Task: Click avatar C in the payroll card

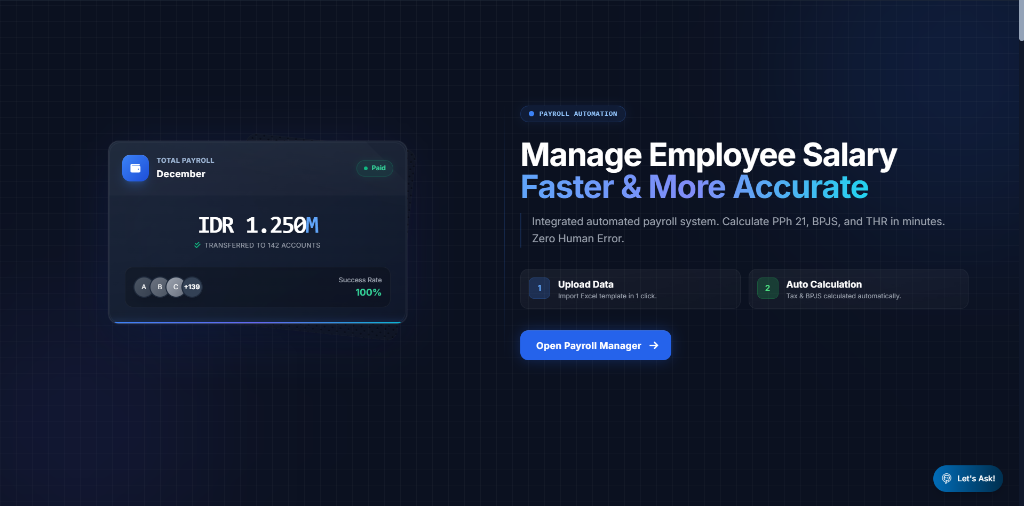Action: [x=176, y=287]
